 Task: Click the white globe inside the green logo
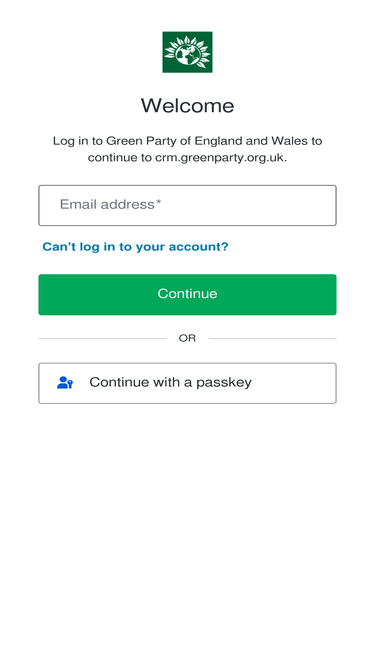coord(188,53)
